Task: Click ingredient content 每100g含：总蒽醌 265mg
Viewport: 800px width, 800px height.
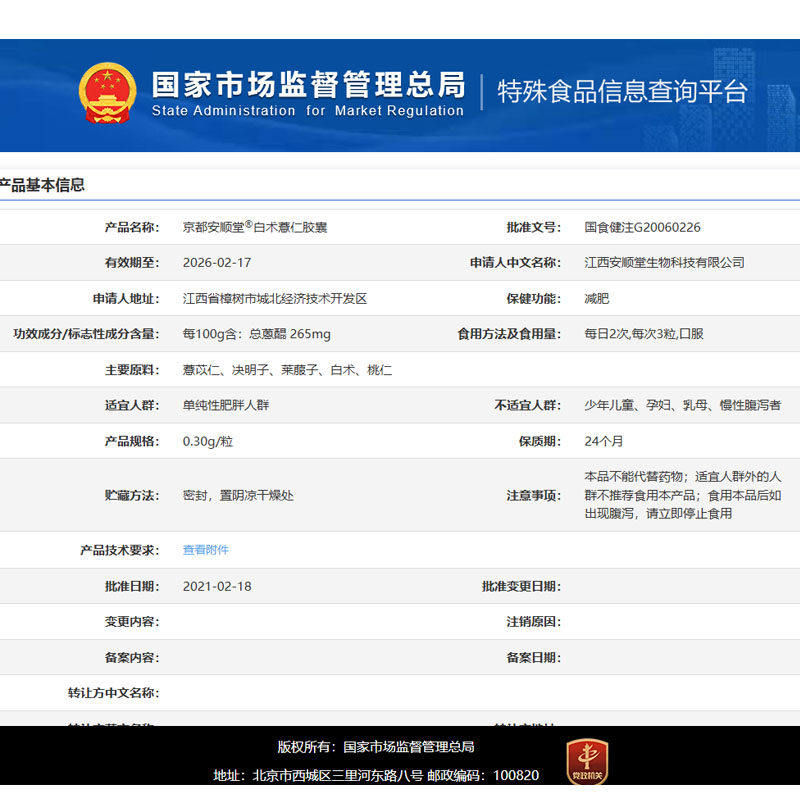Action: click(257, 334)
